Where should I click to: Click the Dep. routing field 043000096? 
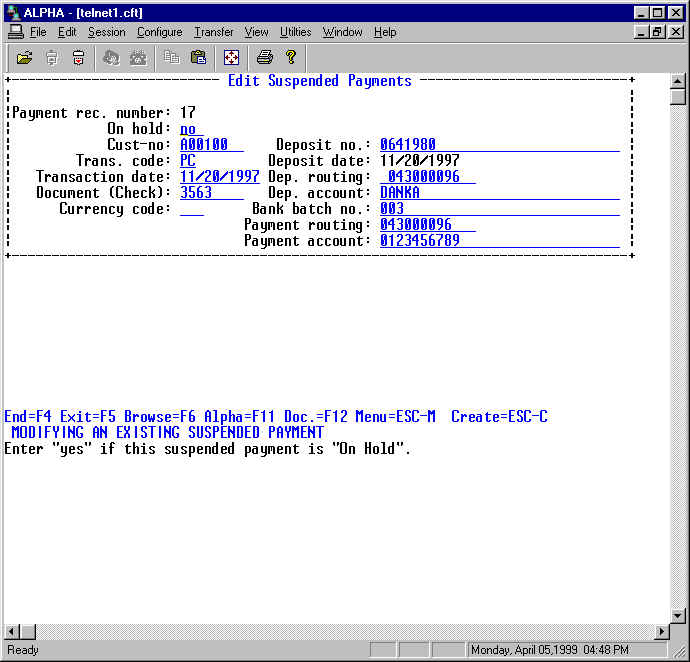pyautogui.click(x=428, y=177)
